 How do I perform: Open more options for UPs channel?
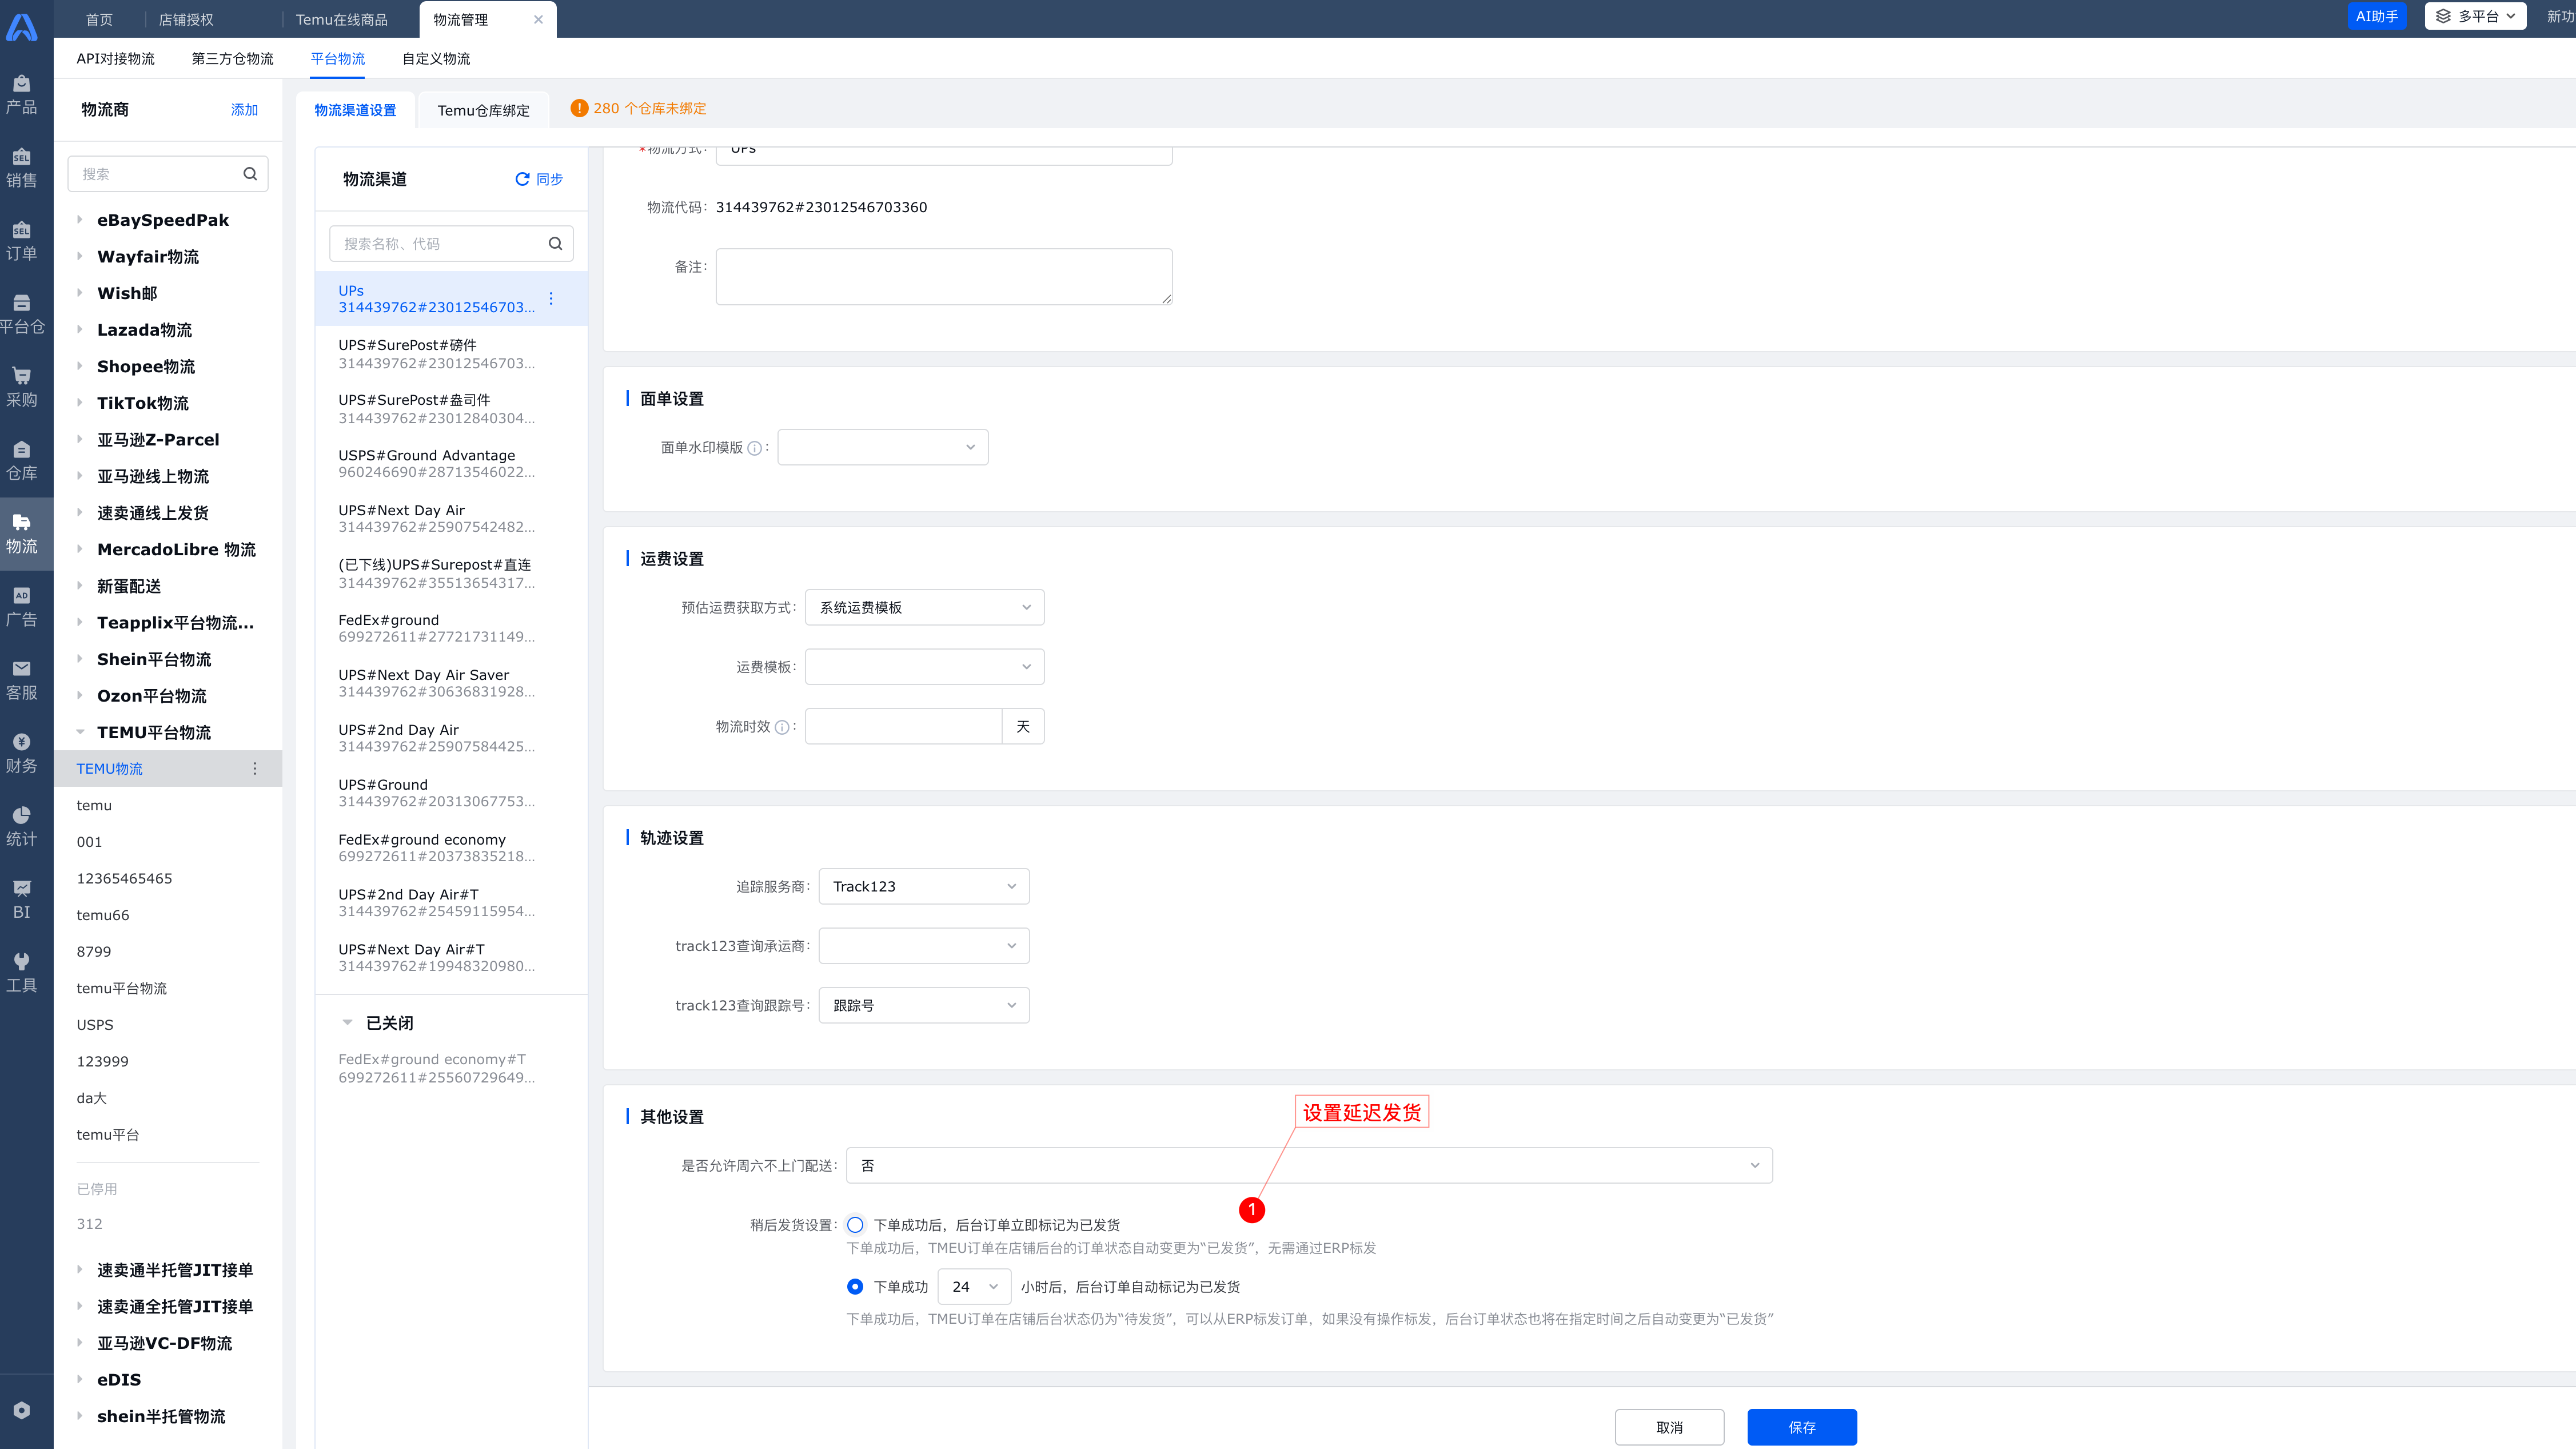(x=551, y=299)
